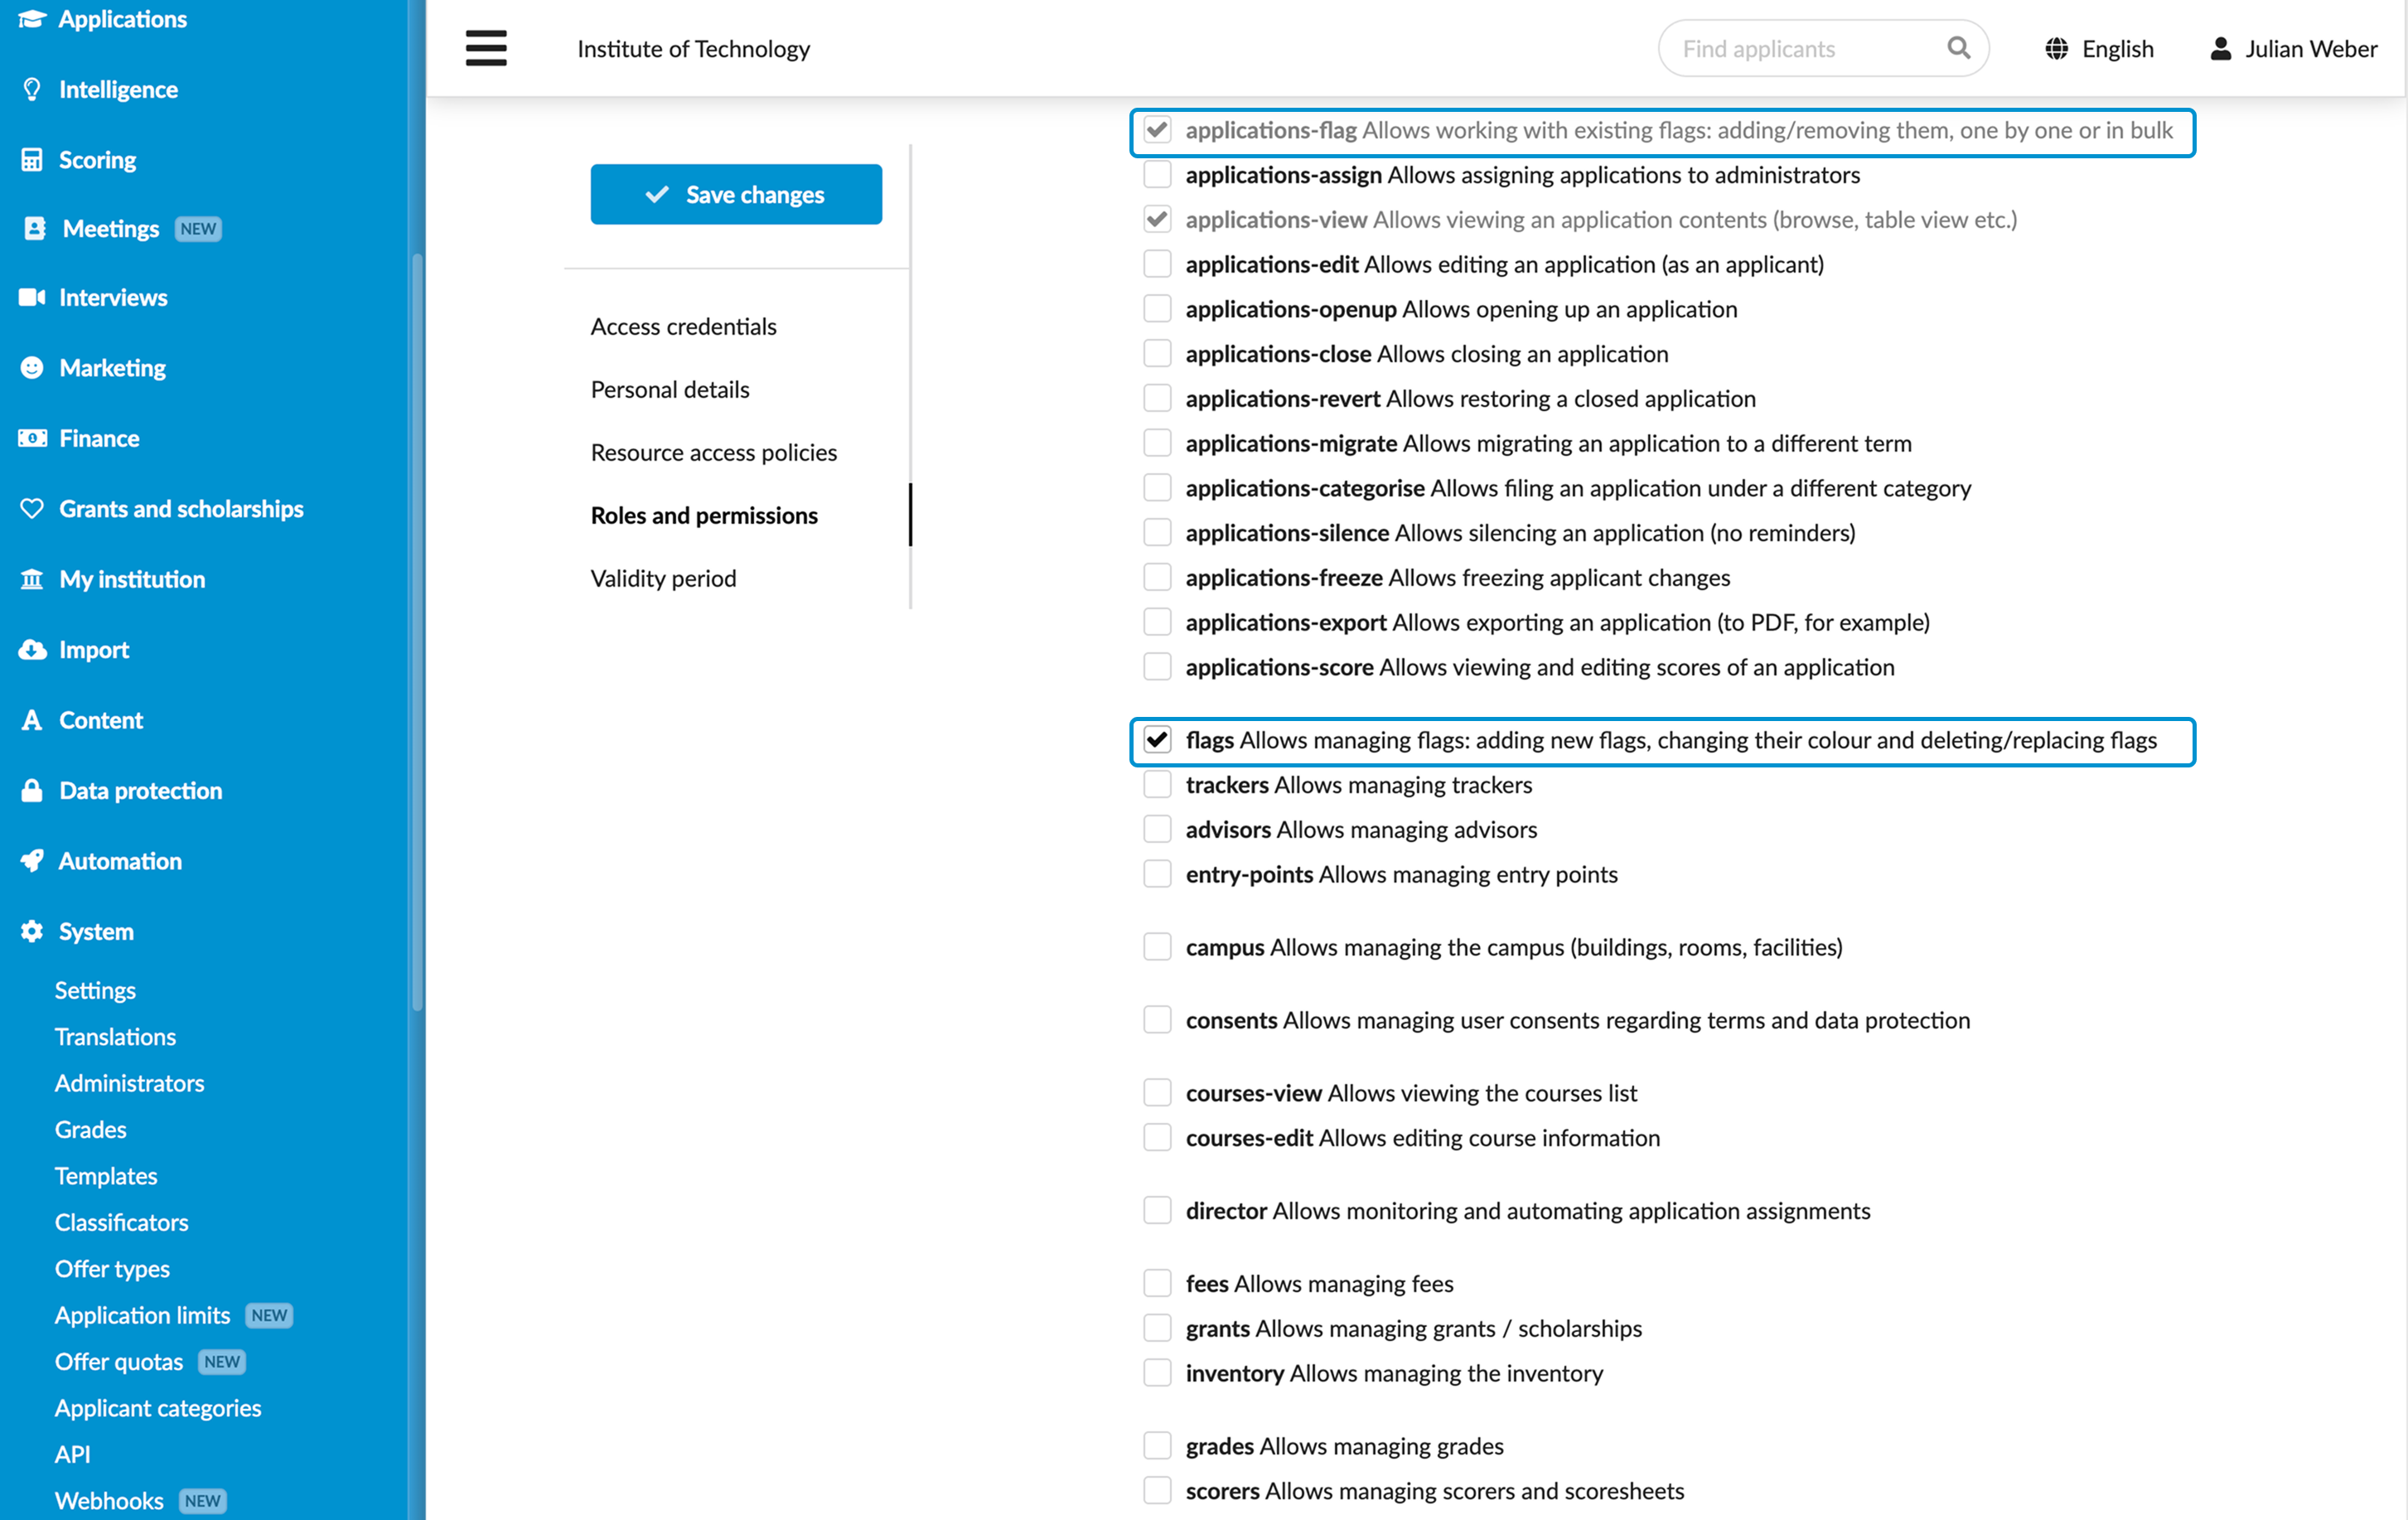Check the director permission checkbox
The height and width of the screenshot is (1520, 2408).
[1157, 1211]
